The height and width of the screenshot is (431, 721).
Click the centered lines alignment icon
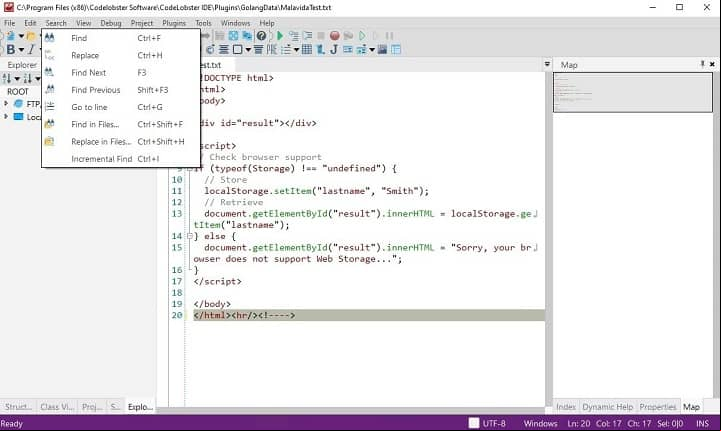click(223, 49)
